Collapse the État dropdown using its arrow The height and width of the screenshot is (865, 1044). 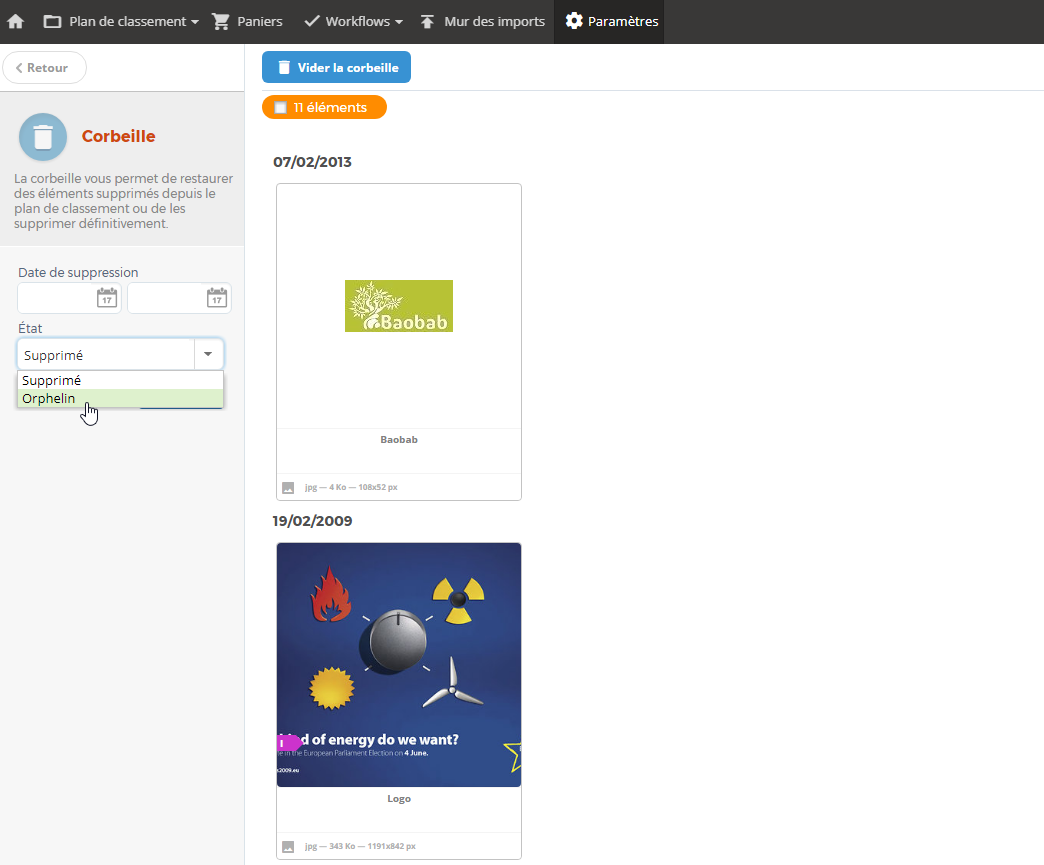pyautogui.click(x=208, y=354)
